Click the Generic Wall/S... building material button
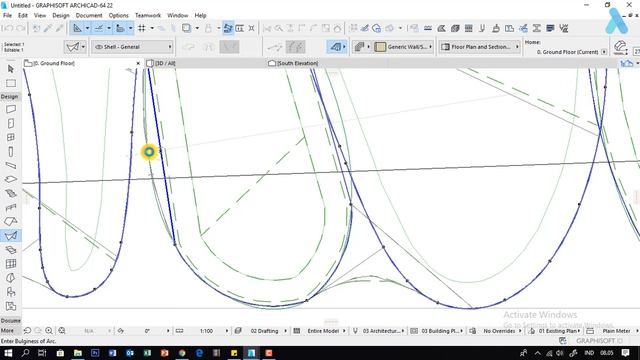640x360 pixels. coord(407,47)
